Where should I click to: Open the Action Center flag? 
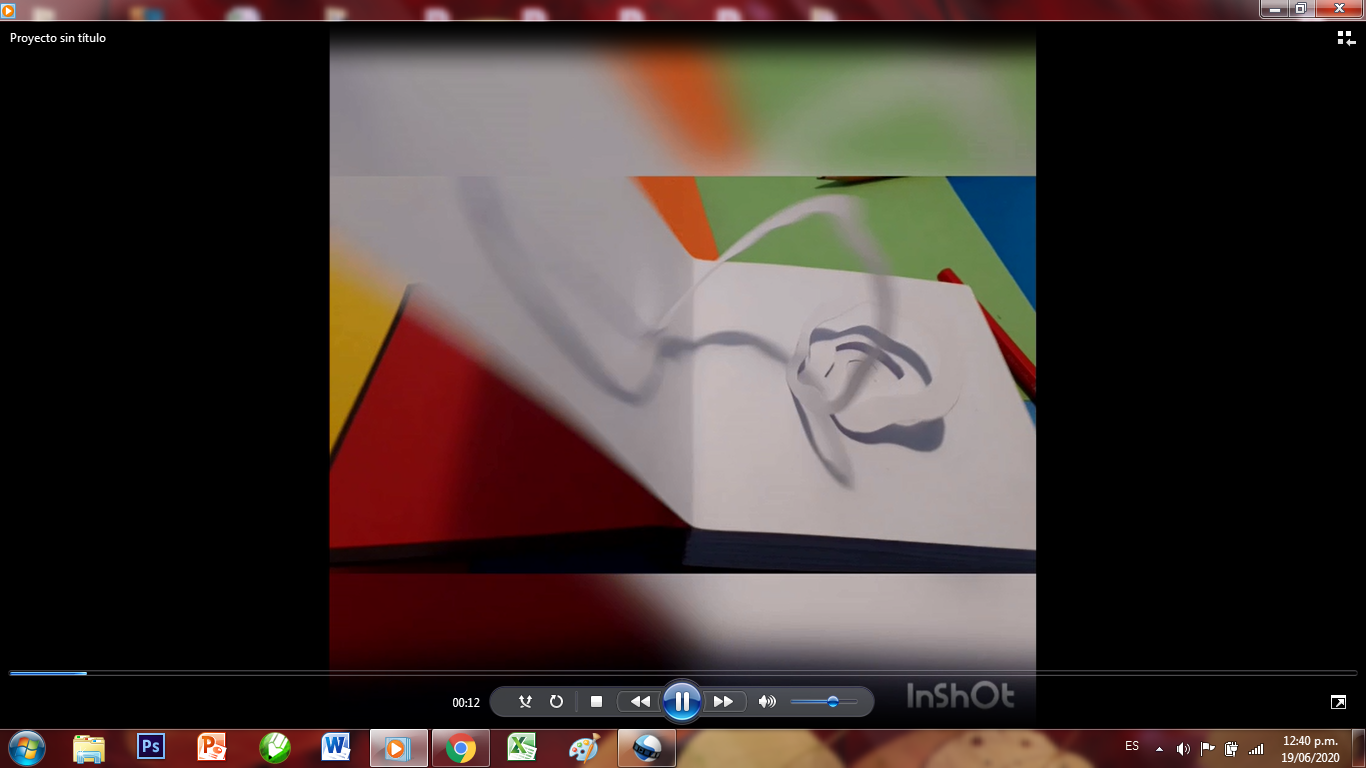pos(1207,748)
